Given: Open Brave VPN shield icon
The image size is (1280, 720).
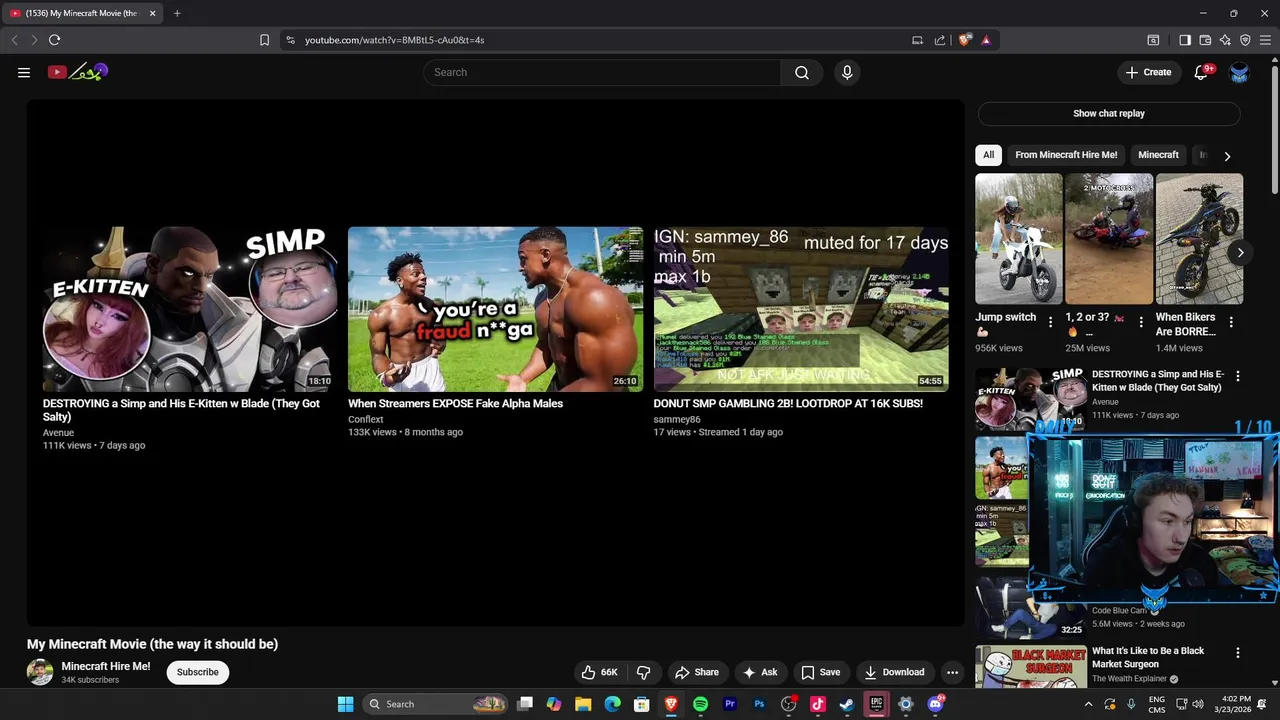Looking at the screenshot, I should pos(1245,40).
